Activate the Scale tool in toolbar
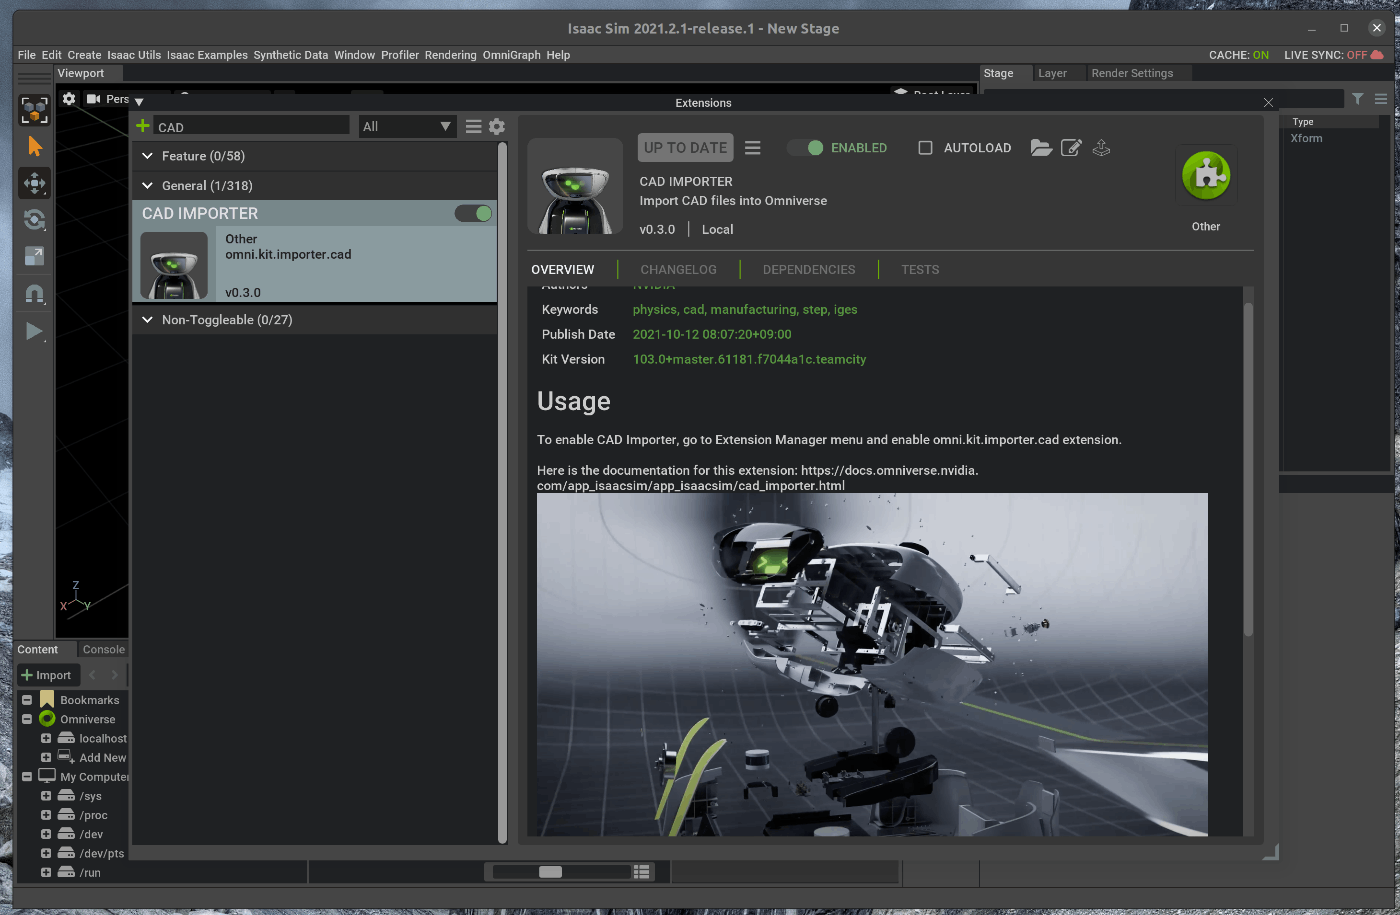The width and height of the screenshot is (1400, 915). pos(35,257)
